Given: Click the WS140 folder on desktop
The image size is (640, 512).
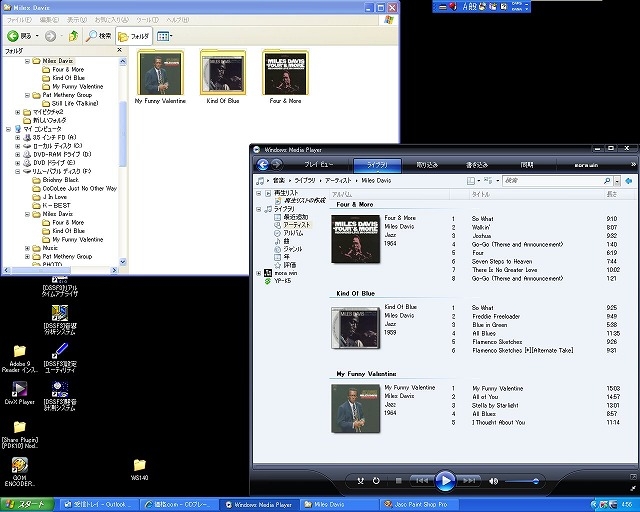Looking at the screenshot, I should (139, 470).
